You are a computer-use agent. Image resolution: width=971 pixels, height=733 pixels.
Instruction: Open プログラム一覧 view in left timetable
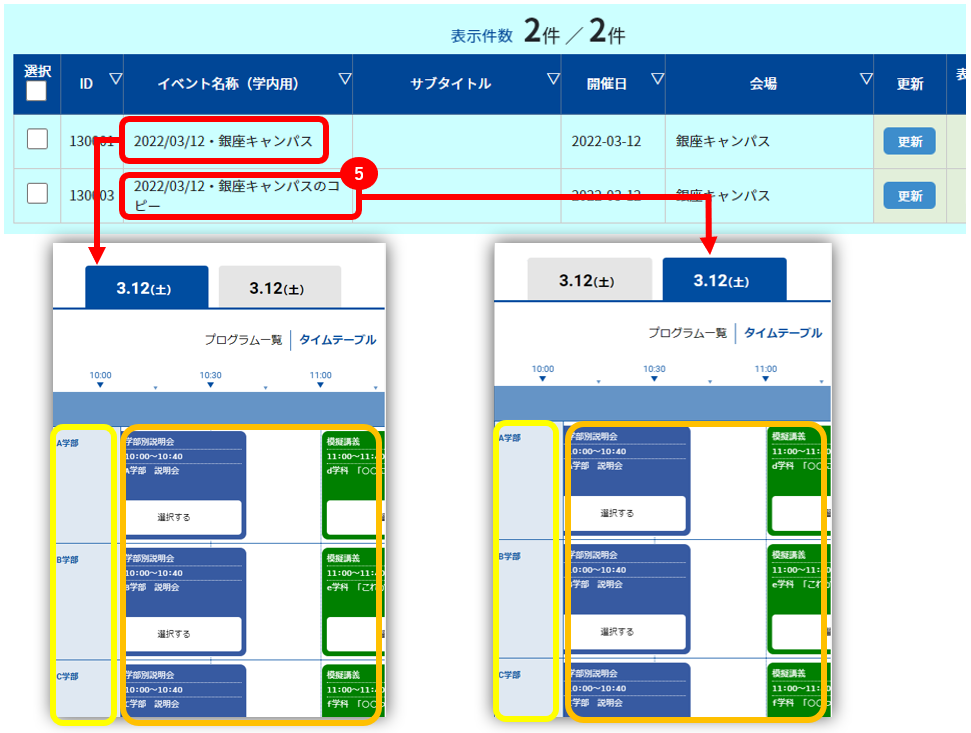(243, 340)
